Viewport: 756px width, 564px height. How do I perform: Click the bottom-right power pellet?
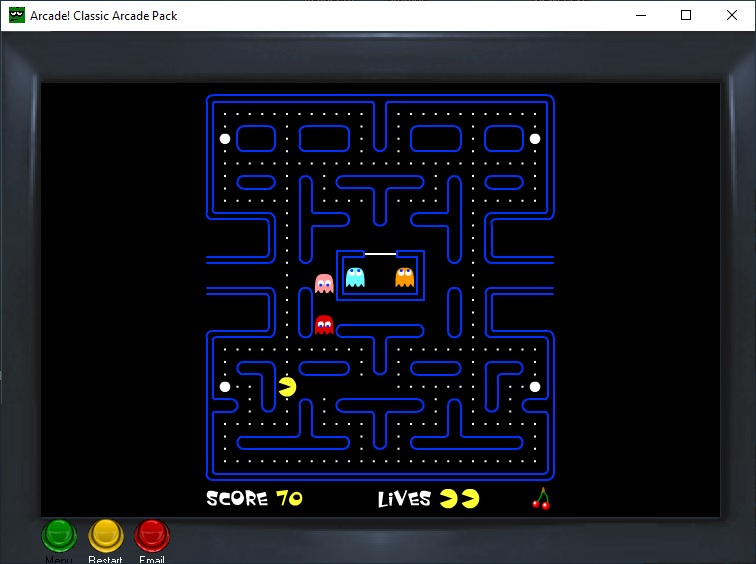point(535,387)
